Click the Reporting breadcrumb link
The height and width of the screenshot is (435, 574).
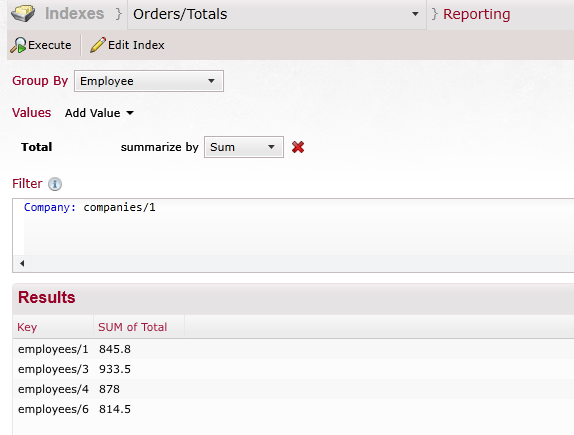tap(476, 14)
